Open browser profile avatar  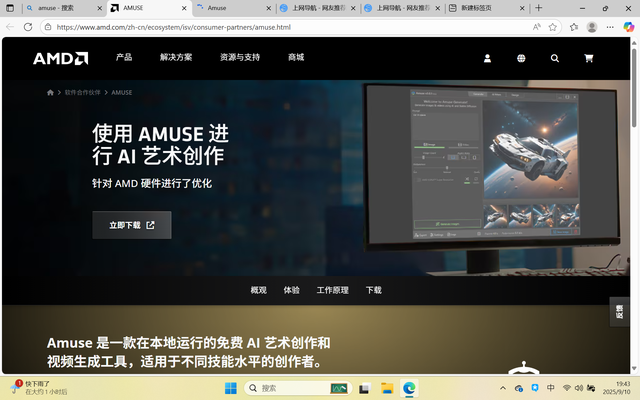[592, 27]
